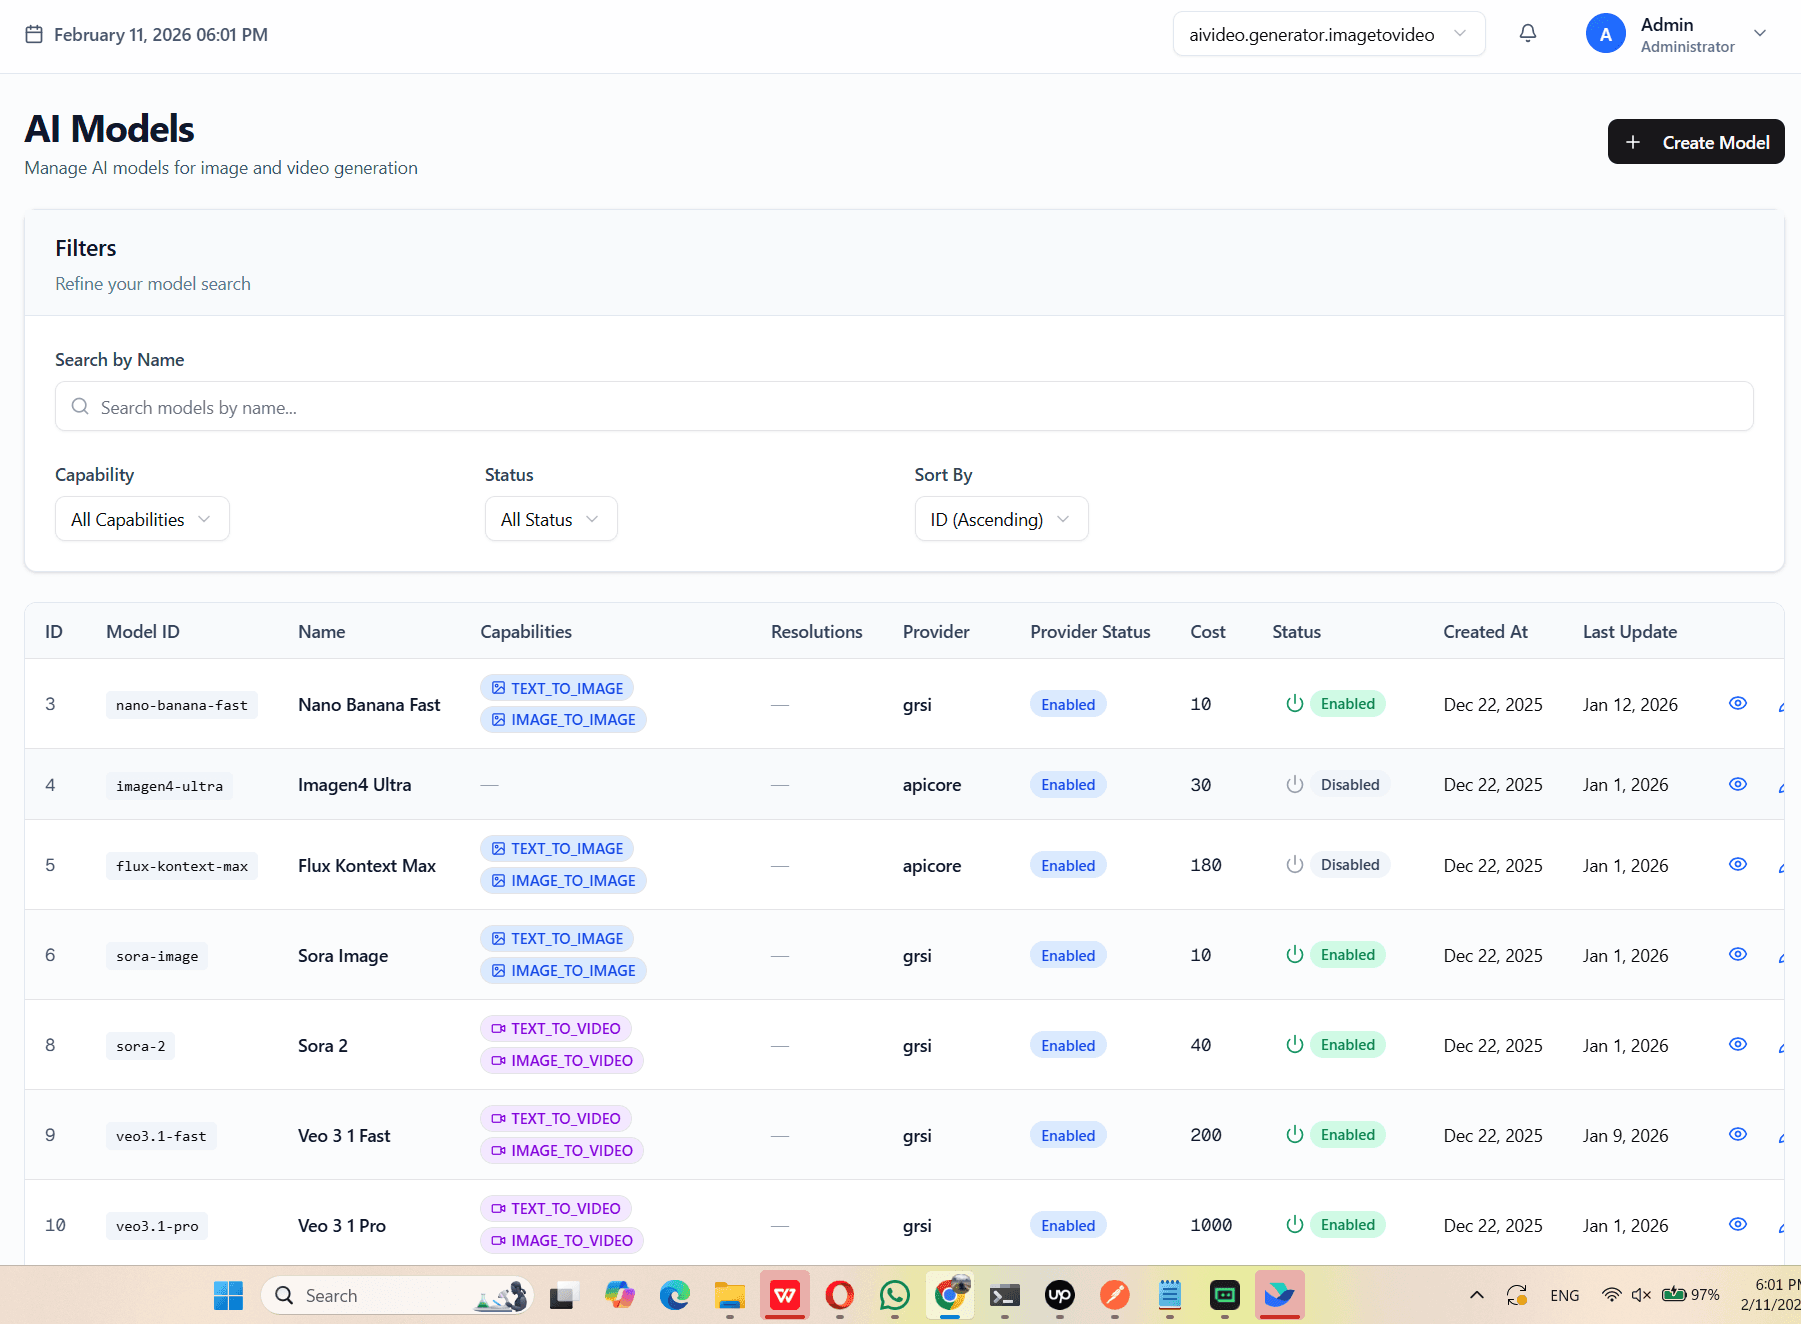This screenshot has height=1324, width=1801.
Task: Click the Cost column header
Action: point(1207,632)
